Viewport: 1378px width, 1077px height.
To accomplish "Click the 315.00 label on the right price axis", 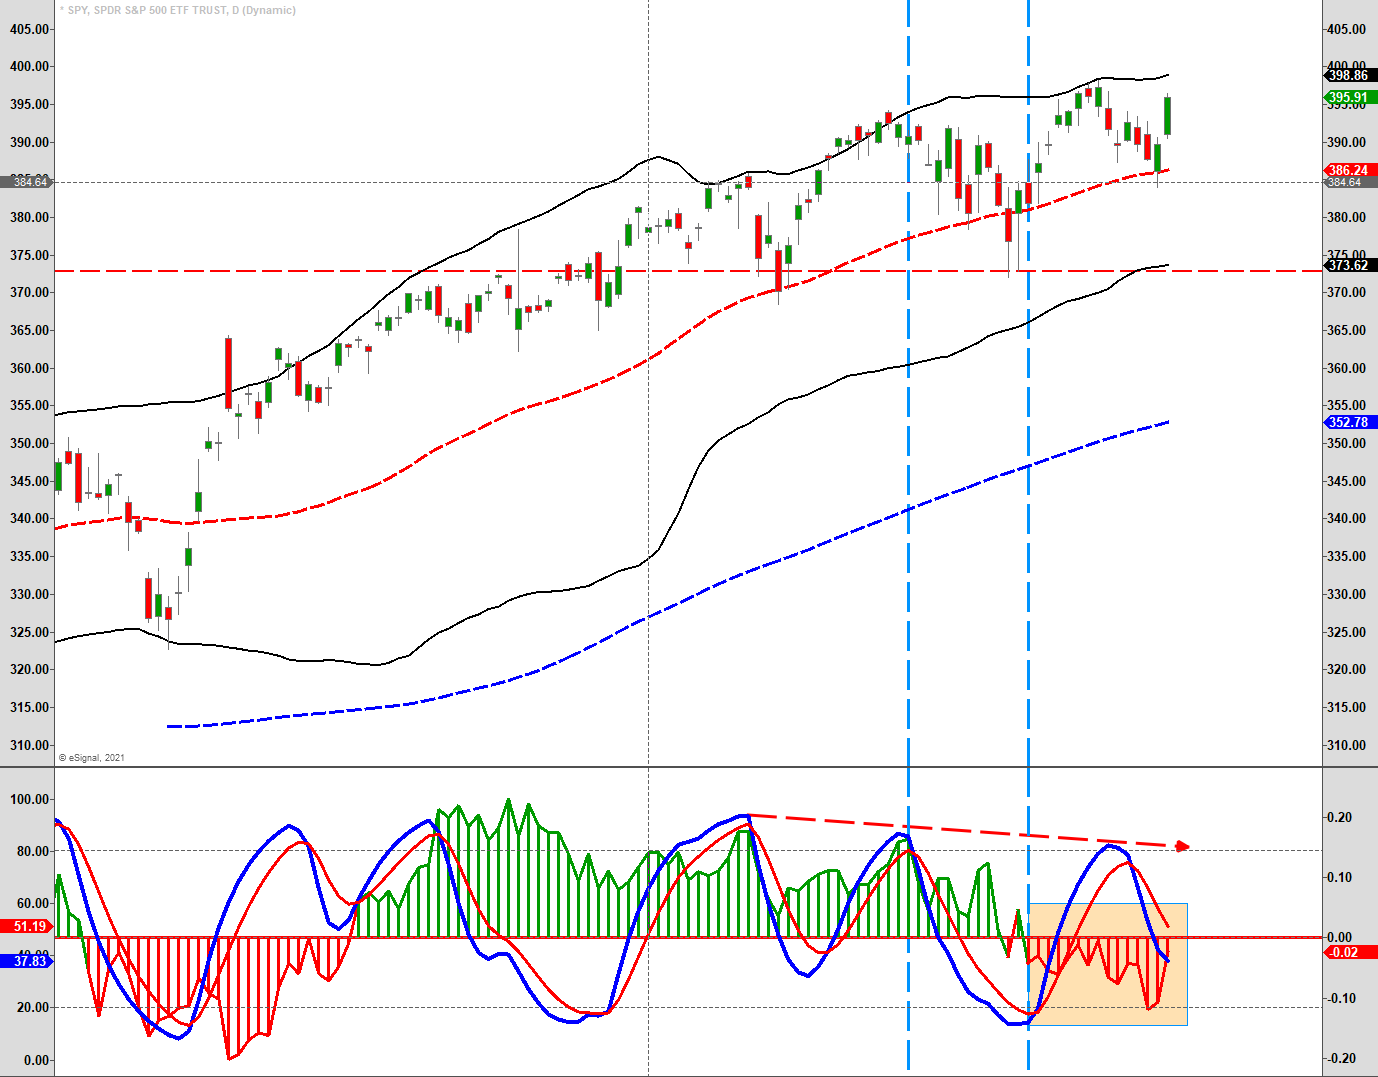I will click(x=1346, y=707).
